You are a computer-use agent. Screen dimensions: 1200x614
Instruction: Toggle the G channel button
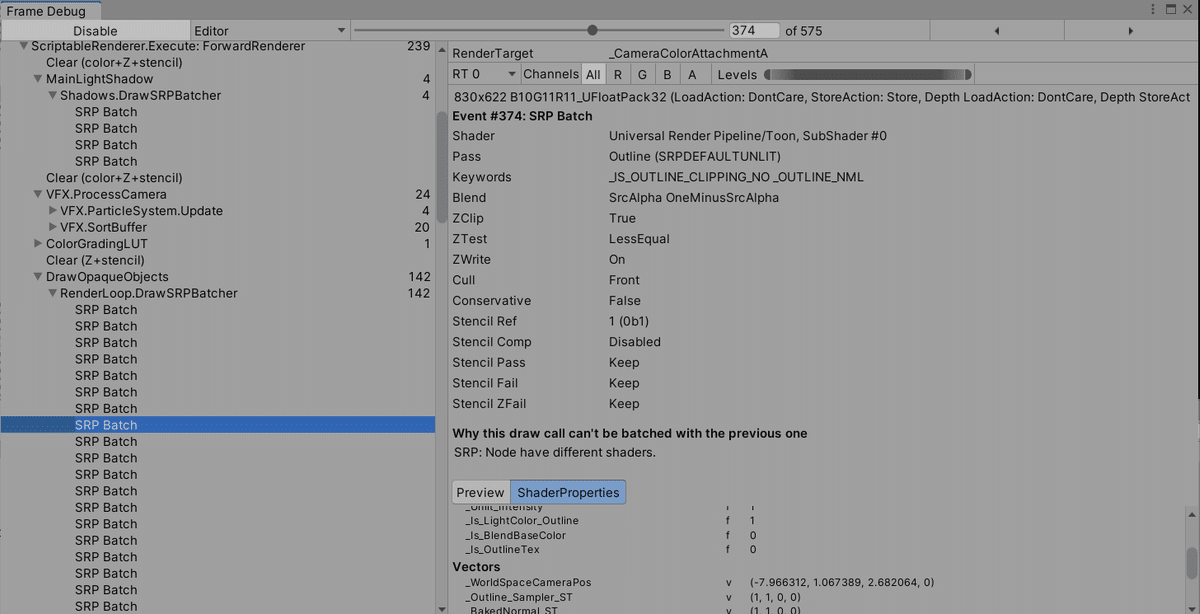(x=643, y=74)
